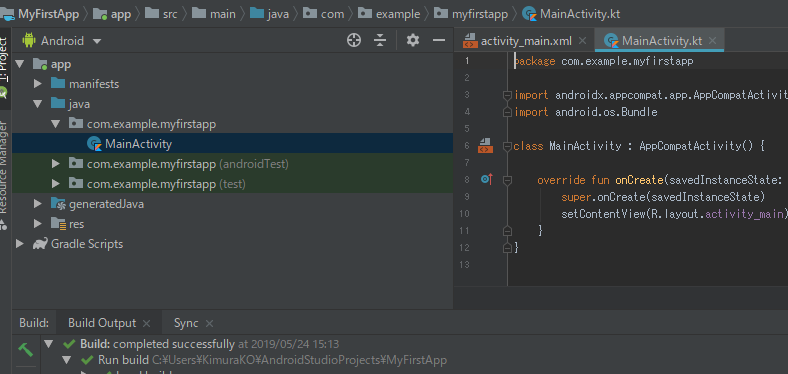Fold the class MainActivity block on line 6
788x374 pixels.
507,146
